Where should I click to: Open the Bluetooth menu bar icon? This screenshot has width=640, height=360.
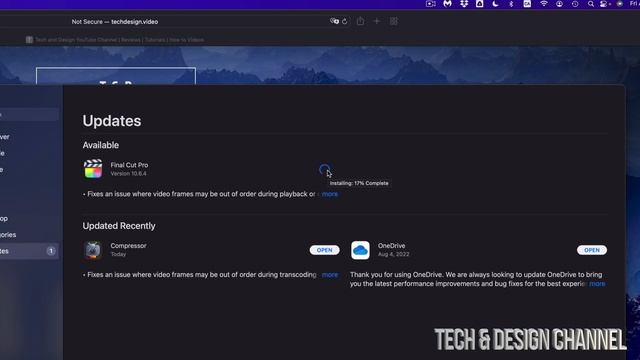pyautogui.click(x=511, y=4)
